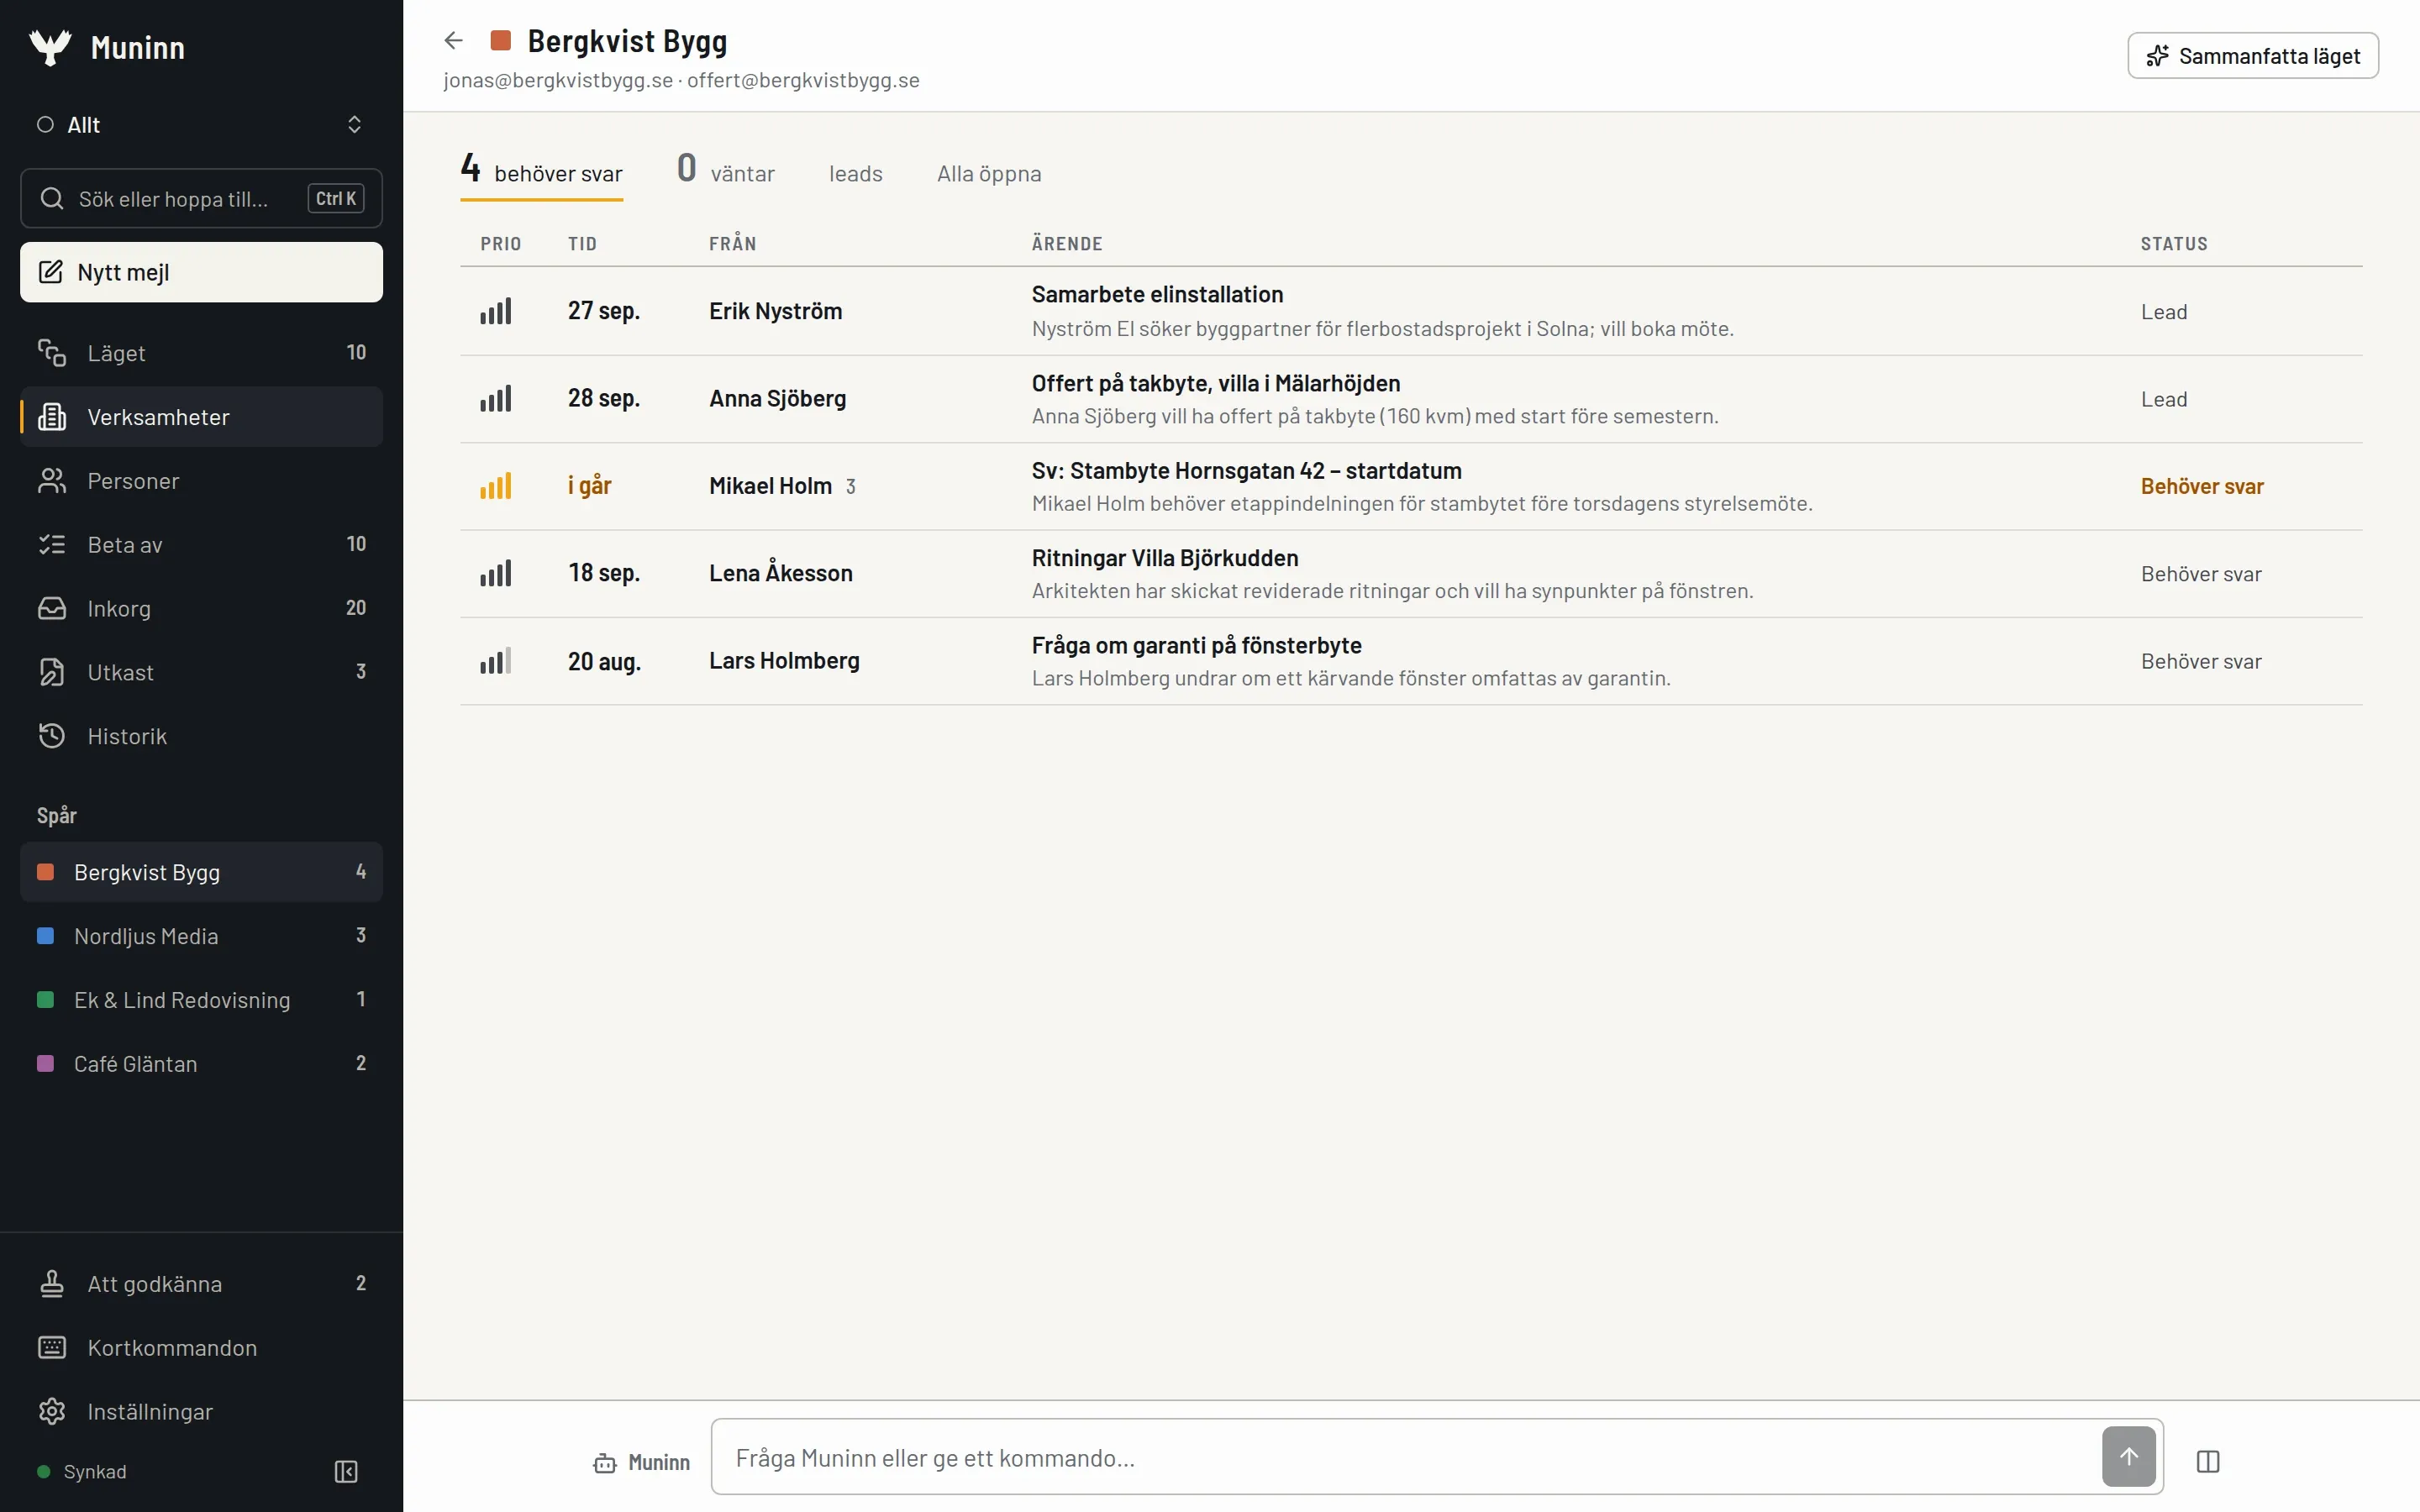The image size is (2420, 1512).
Task: Click the back arrow beside Bergkvist Bygg
Action: (x=453, y=41)
